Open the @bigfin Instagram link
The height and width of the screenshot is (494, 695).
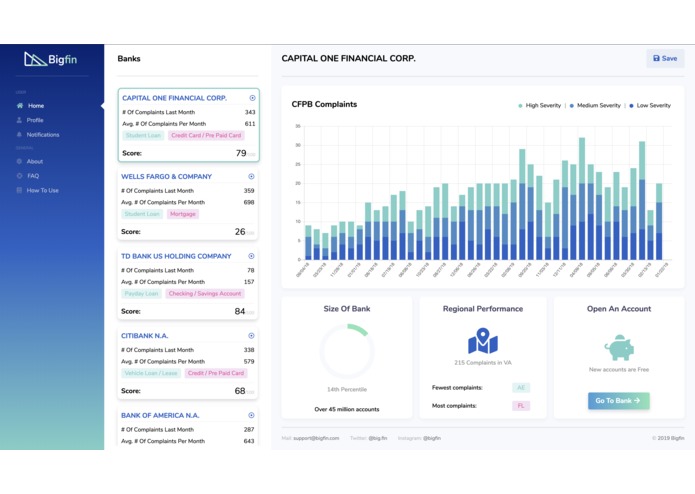432,438
